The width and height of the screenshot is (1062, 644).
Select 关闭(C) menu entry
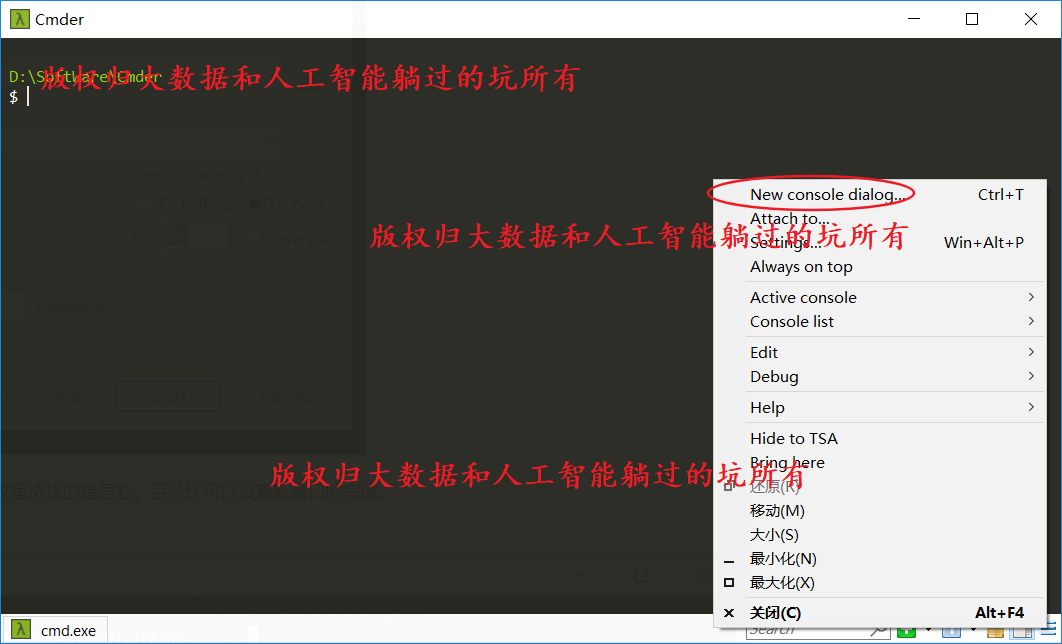pos(879,613)
